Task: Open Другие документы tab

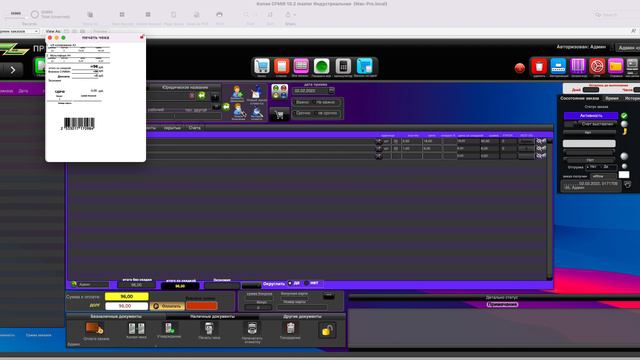Action: 302,316
